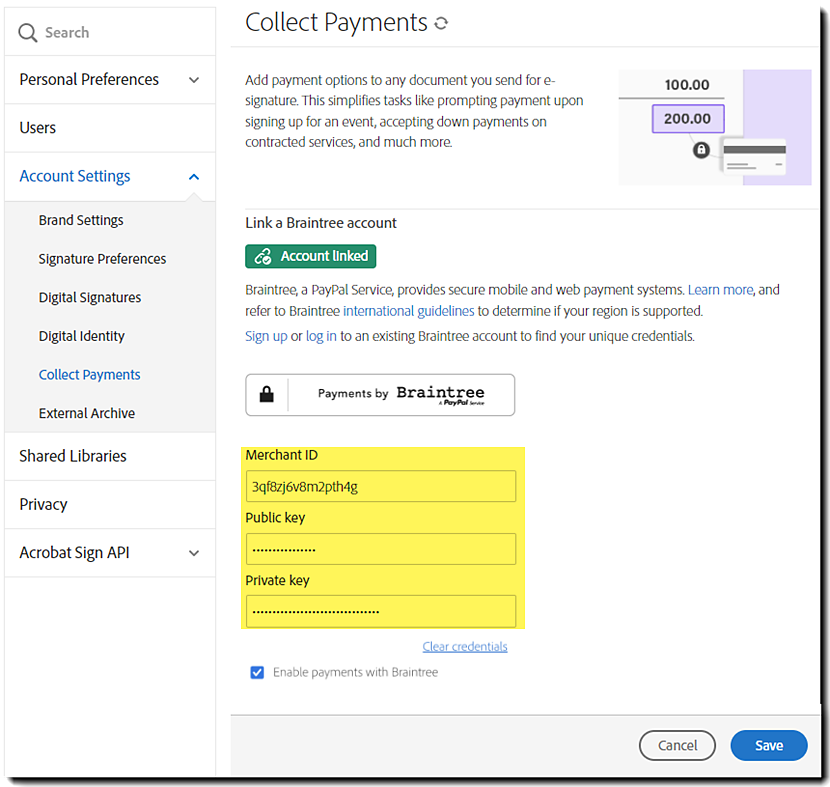This screenshot has height=787, width=830.
Task: Open Users menu item
Action: pyautogui.click(x=38, y=128)
